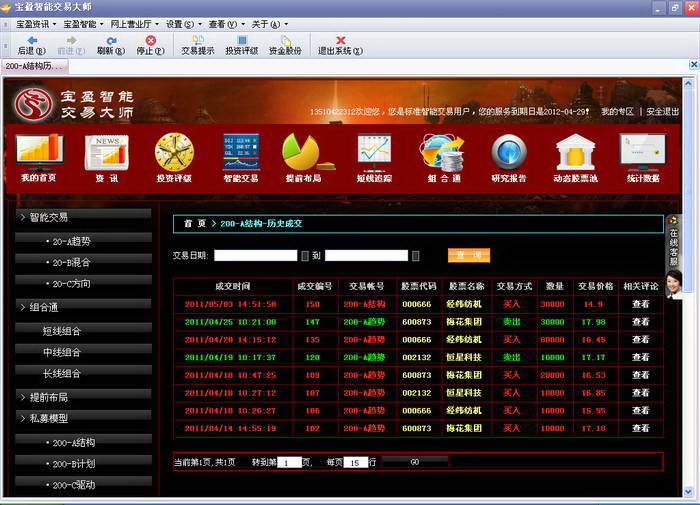Open end date calendar picker icon
Image resolution: width=700 pixels, height=505 pixels.
(x=416, y=255)
